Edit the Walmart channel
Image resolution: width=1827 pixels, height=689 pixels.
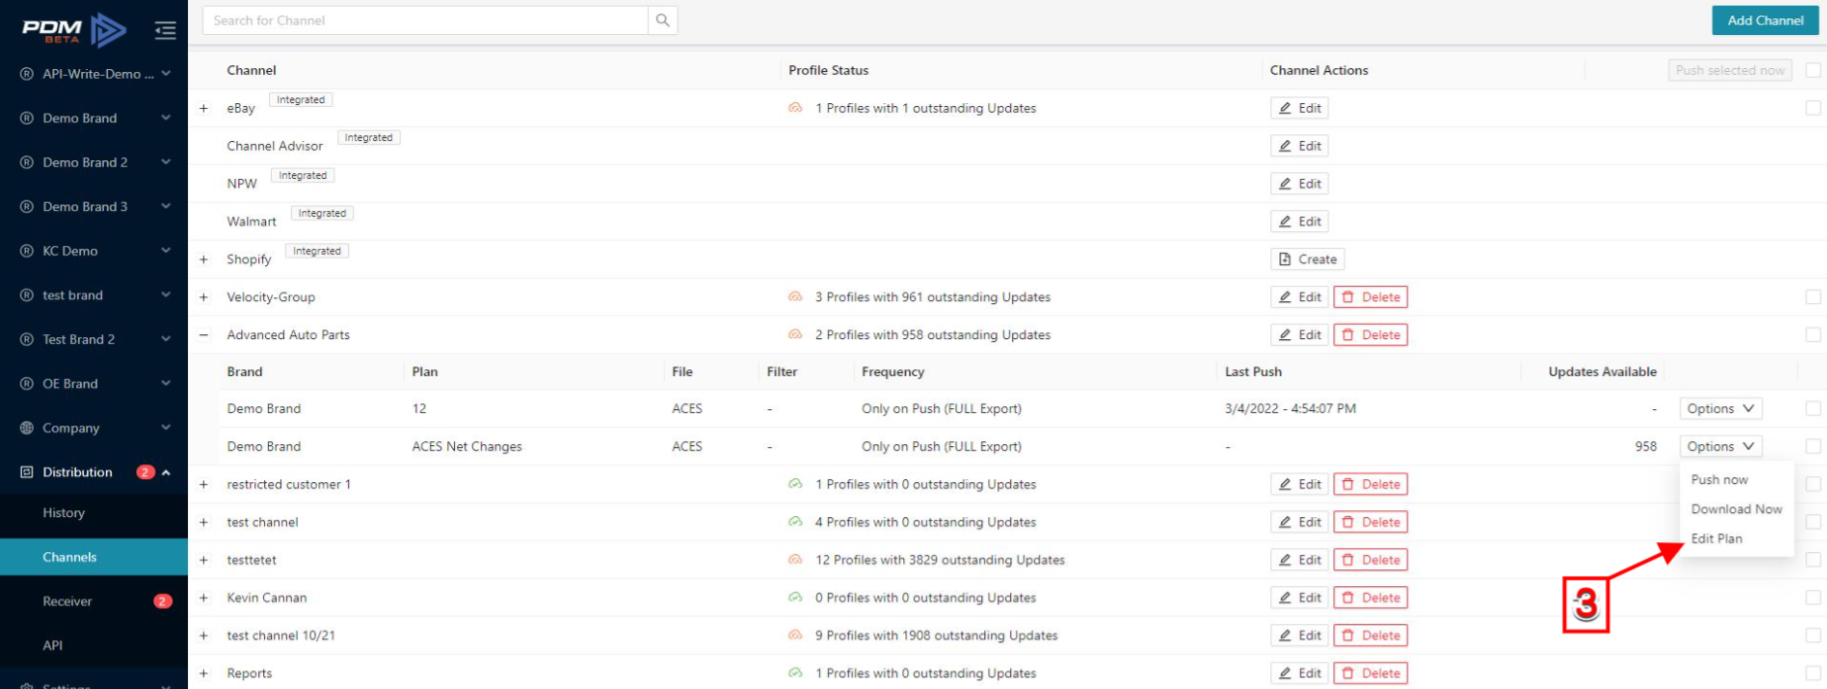(1299, 221)
